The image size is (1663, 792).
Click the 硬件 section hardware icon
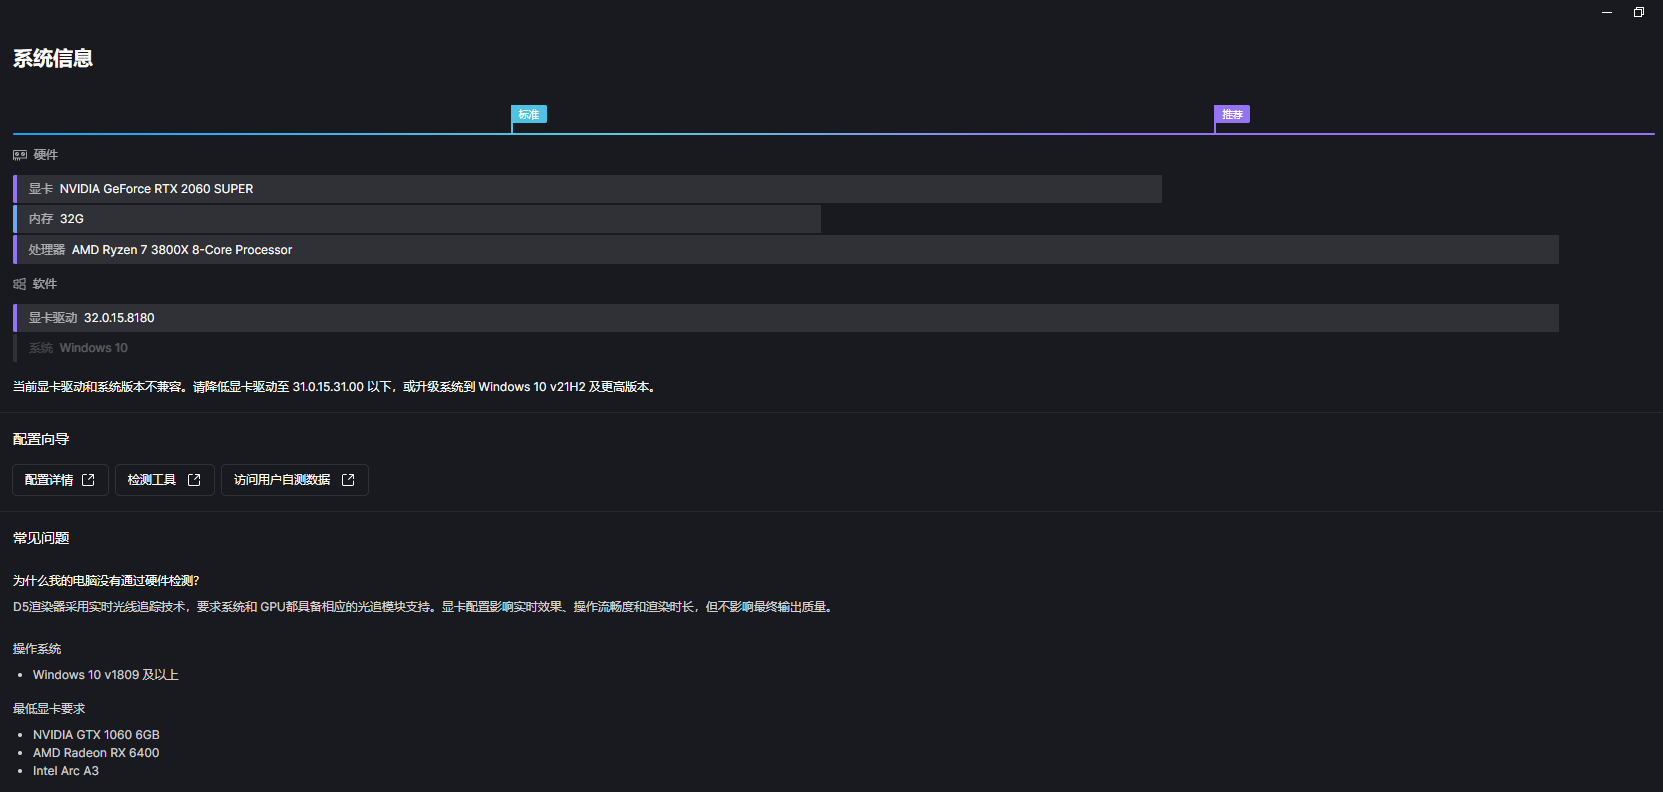click(20, 155)
